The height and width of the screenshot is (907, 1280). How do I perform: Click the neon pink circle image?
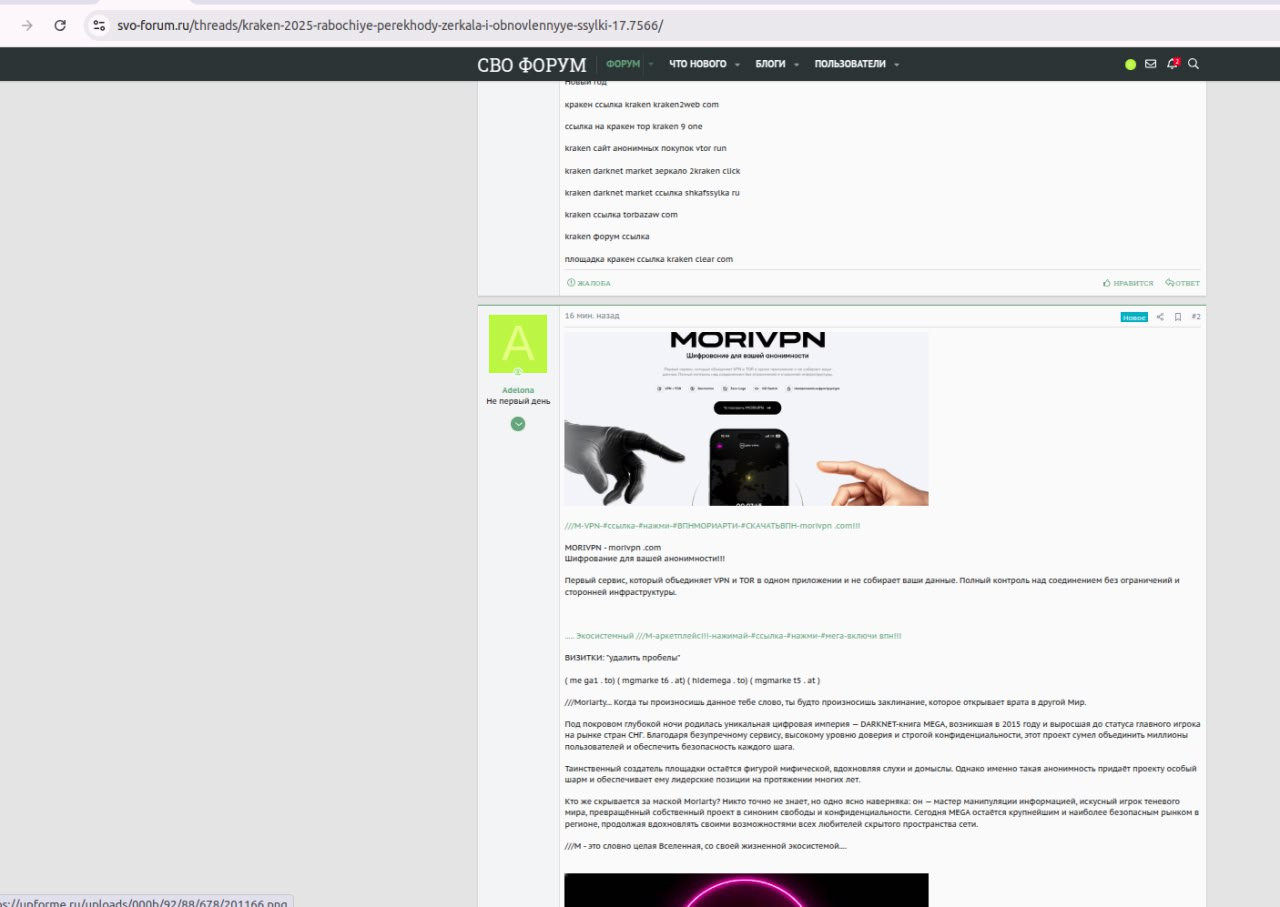click(746, 890)
